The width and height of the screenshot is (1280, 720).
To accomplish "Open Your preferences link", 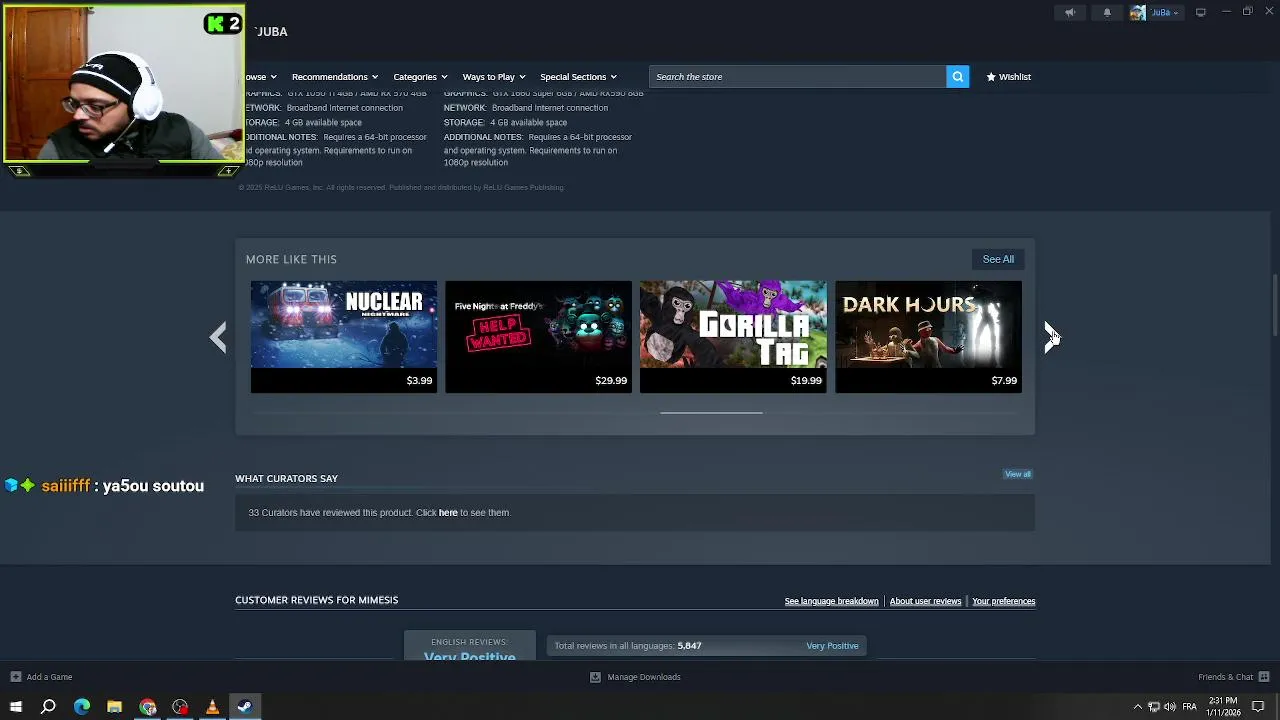I will 1003,601.
